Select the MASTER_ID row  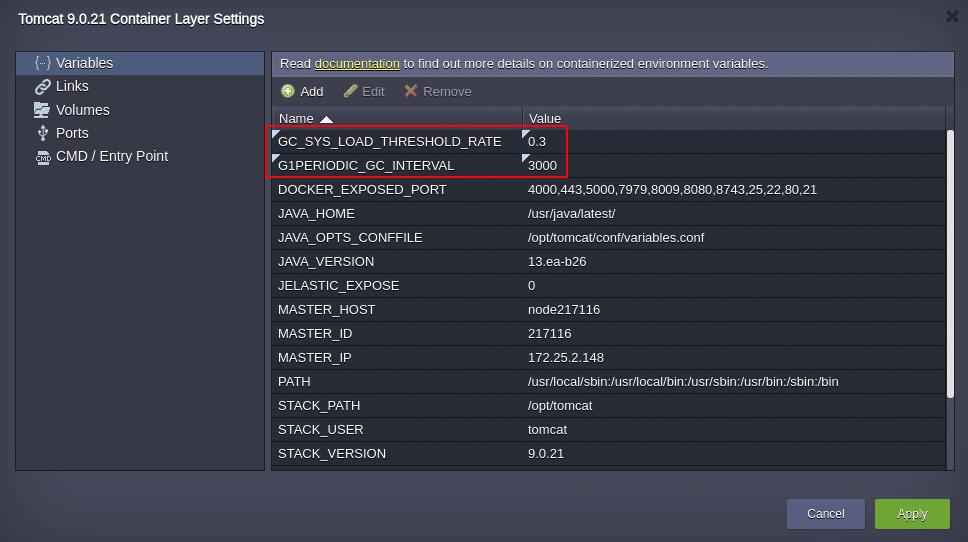[x=609, y=334]
